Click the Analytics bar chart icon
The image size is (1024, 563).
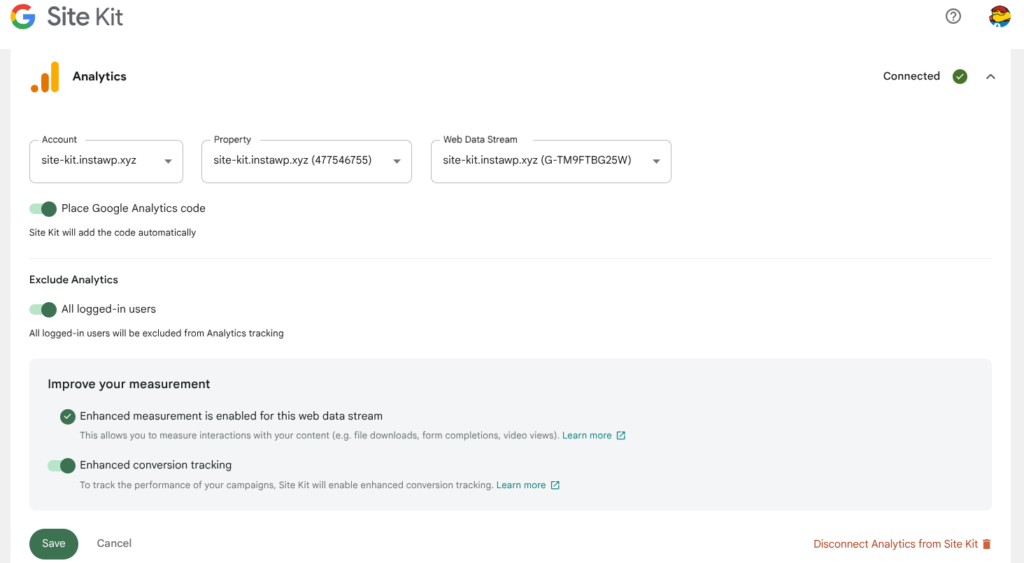coord(45,77)
